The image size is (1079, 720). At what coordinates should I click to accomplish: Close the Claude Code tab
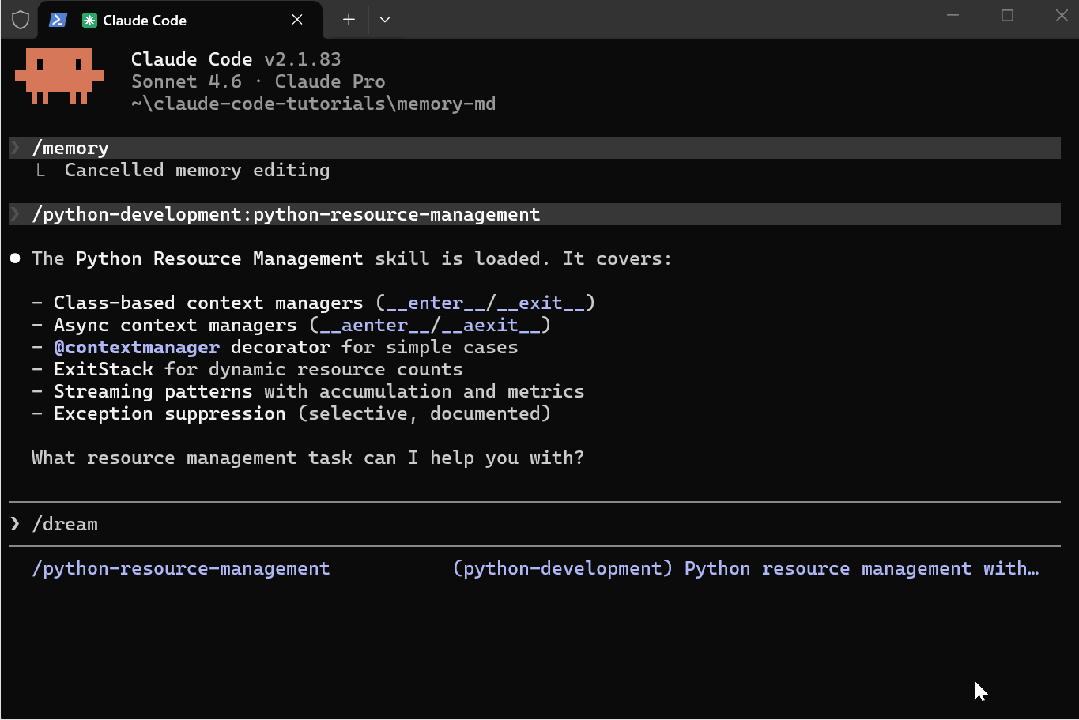tap(297, 20)
